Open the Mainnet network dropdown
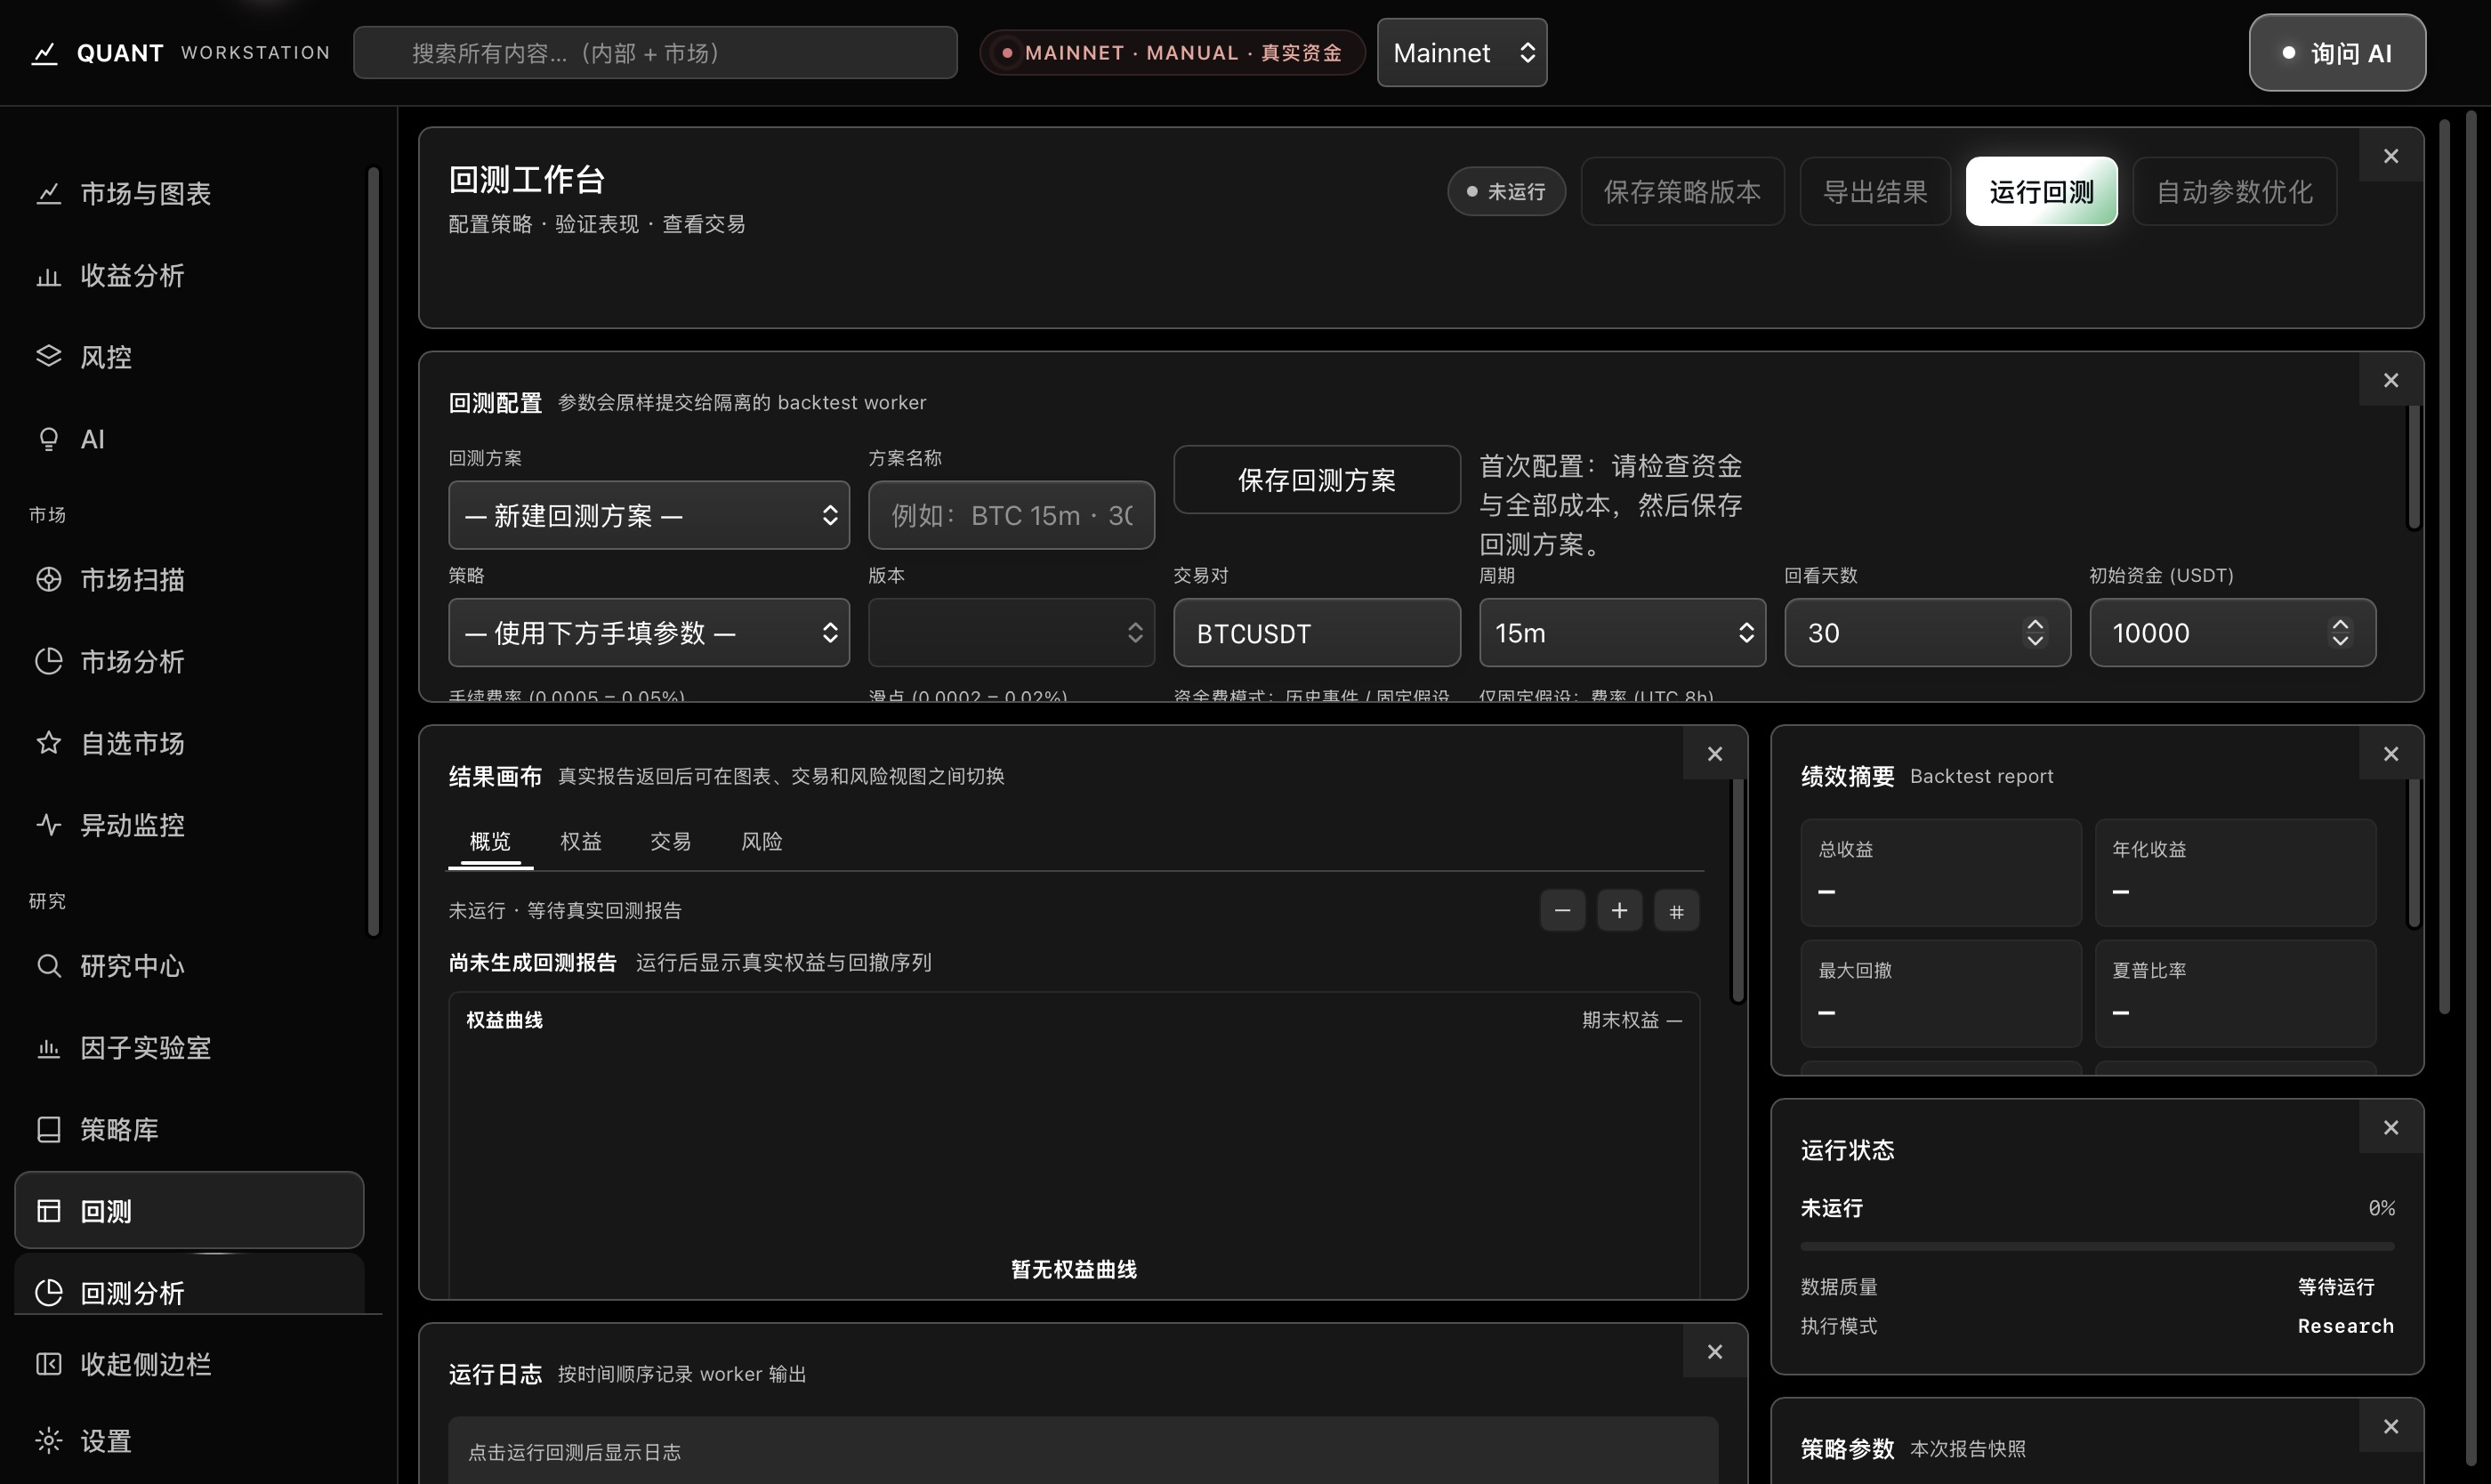Image resolution: width=2491 pixels, height=1484 pixels. [1462, 53]
